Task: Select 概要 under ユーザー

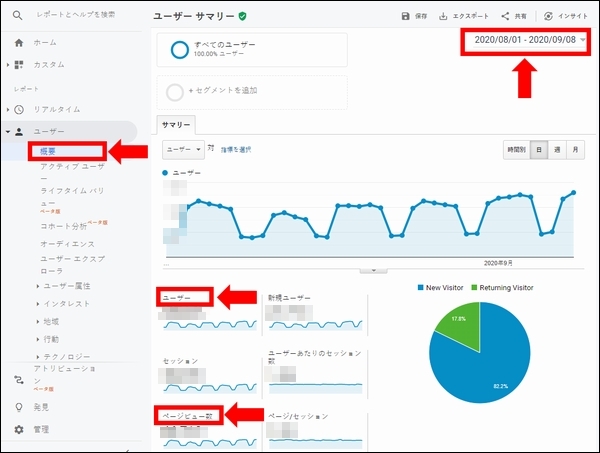Action: (48, 152)
